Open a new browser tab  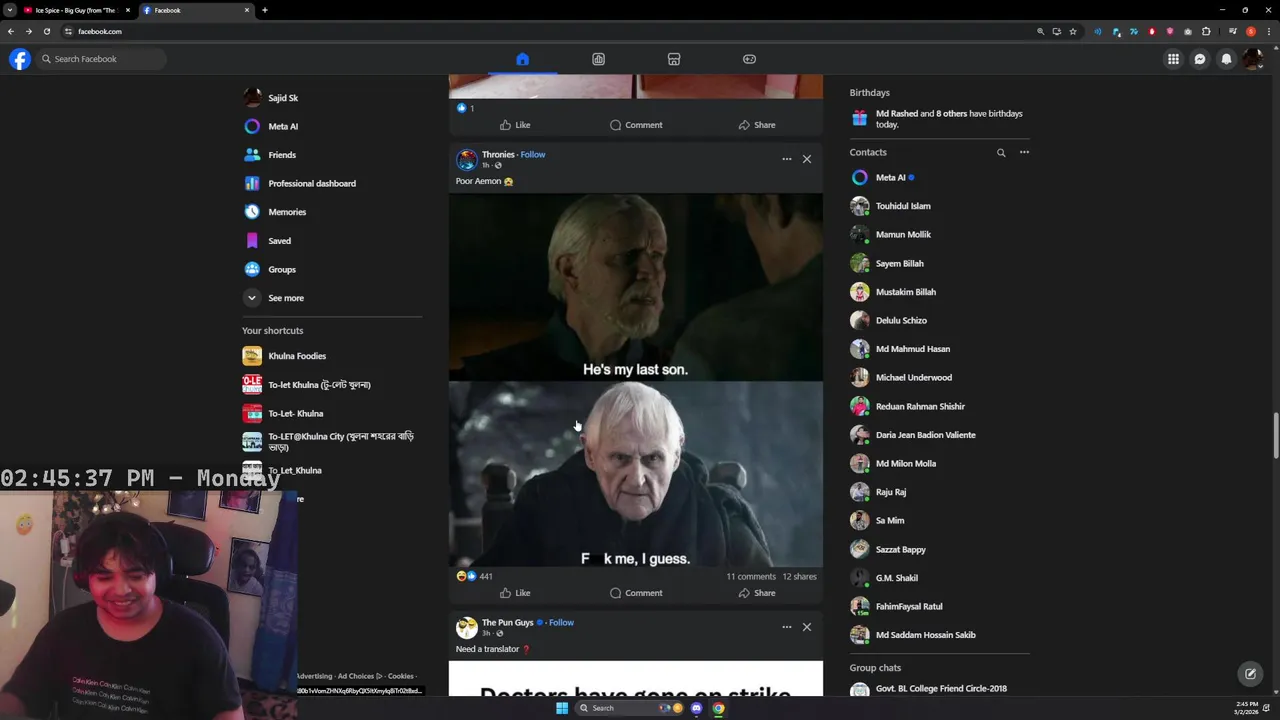tap(265, 10)
